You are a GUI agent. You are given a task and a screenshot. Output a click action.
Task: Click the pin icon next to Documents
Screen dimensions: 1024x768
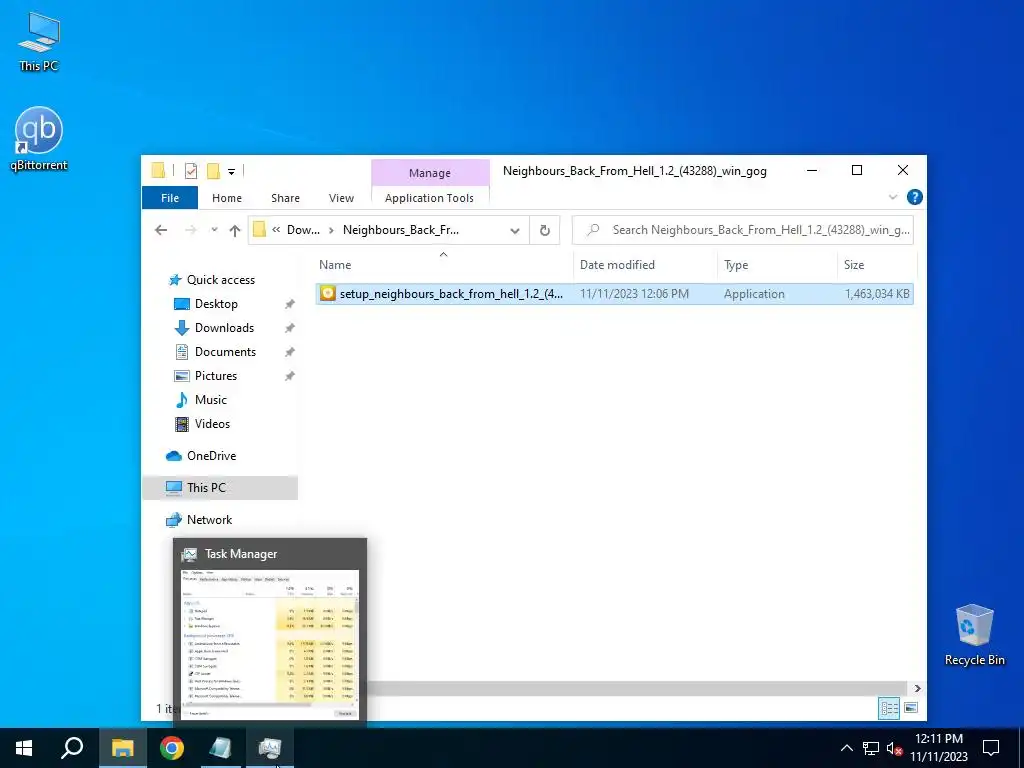tap(289, 353)
